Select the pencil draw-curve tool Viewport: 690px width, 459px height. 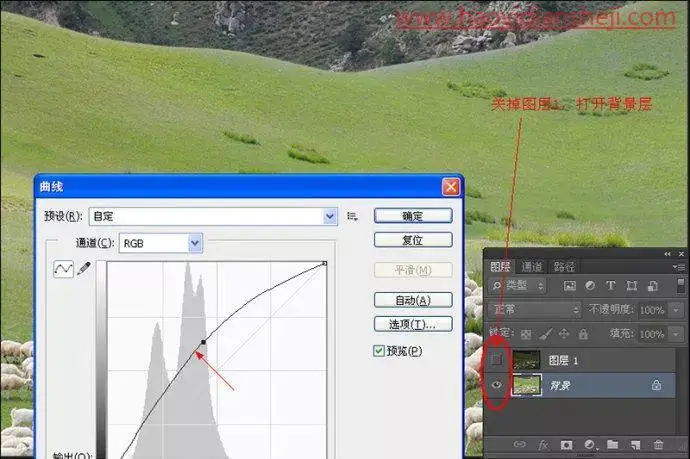(84, 268)
